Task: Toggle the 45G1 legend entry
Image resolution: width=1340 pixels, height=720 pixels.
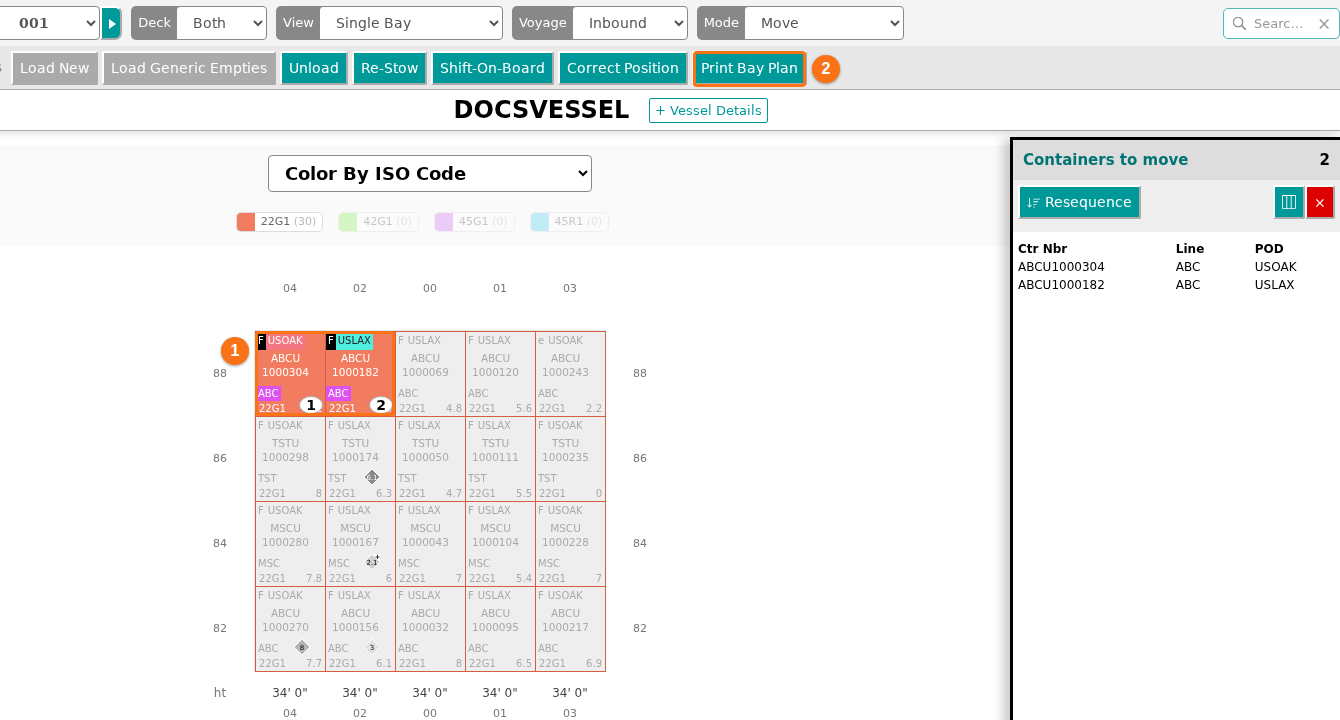Action: click(474, 222)
